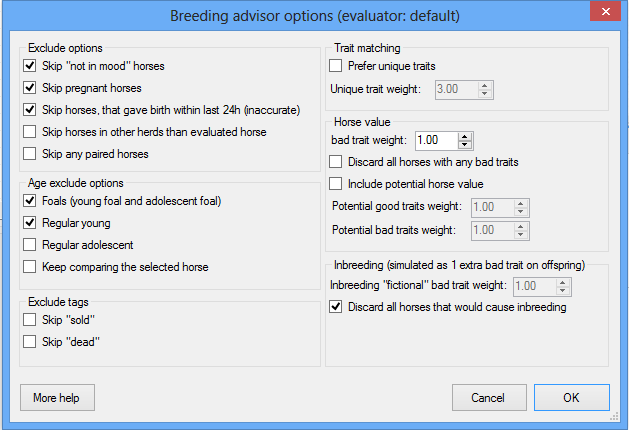Uncheck Skip pregnant horses
629x430 pixels.
click(30, 88)
